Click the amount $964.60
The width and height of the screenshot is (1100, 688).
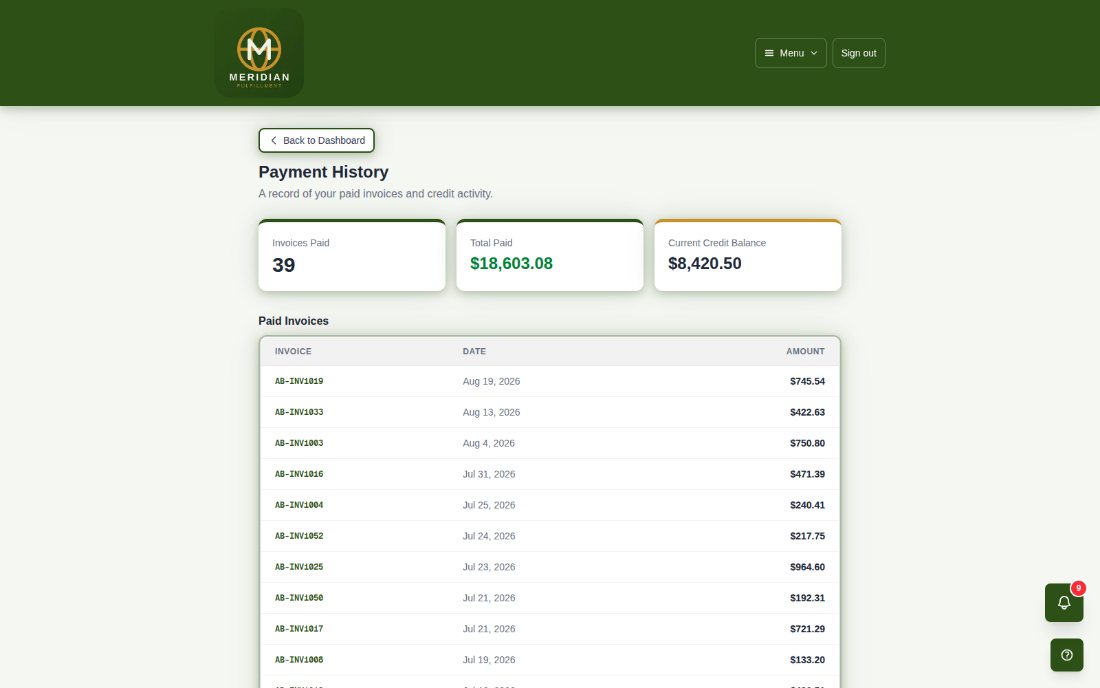pos(807,567)
